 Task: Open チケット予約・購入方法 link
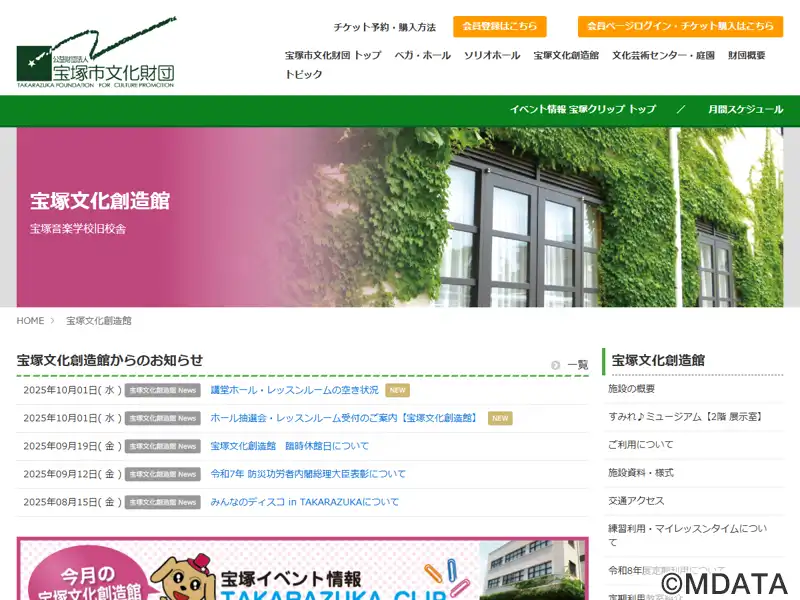384,27
